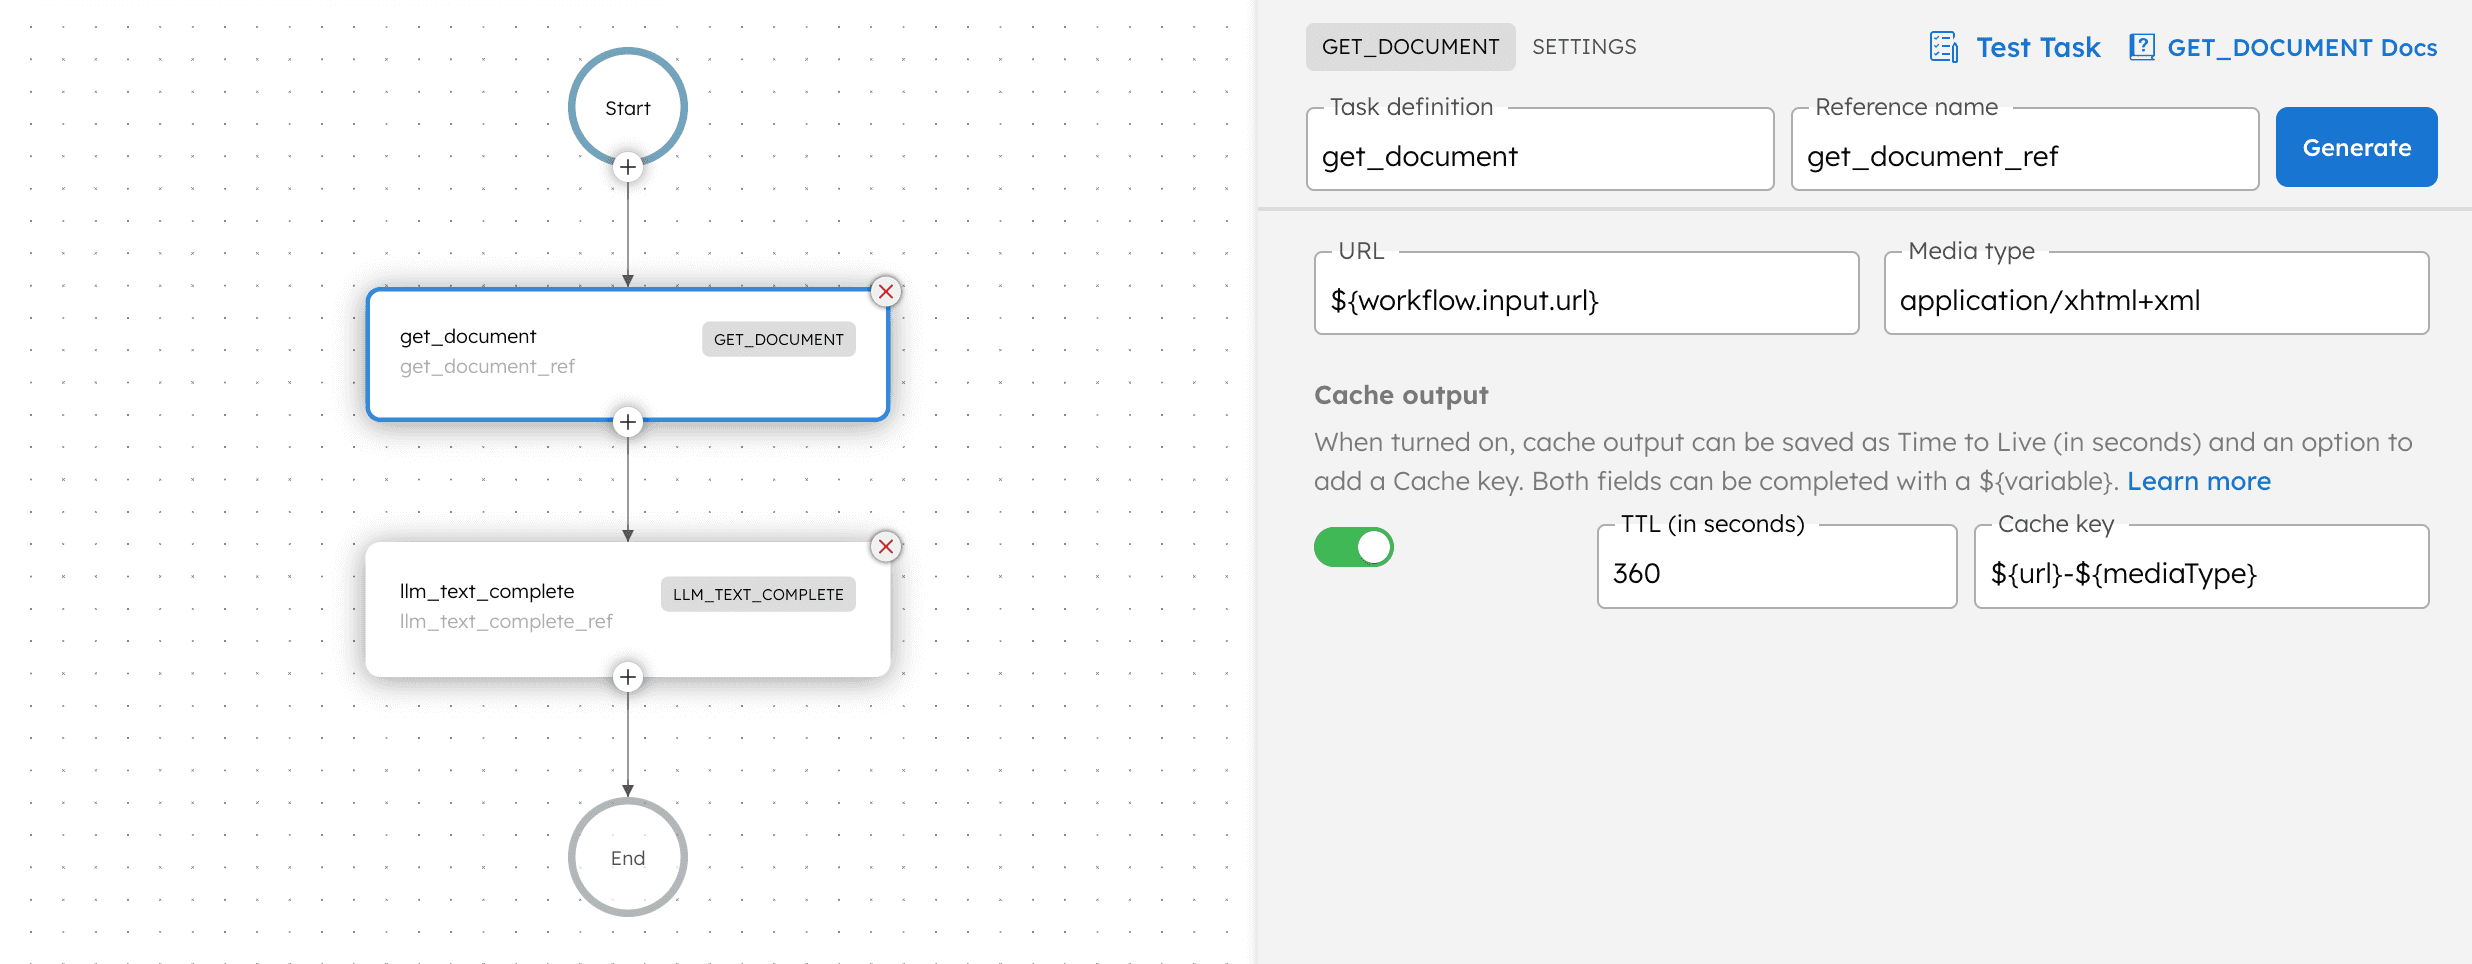Select the GET_DOCUMENT tab

coord(1410,47)
